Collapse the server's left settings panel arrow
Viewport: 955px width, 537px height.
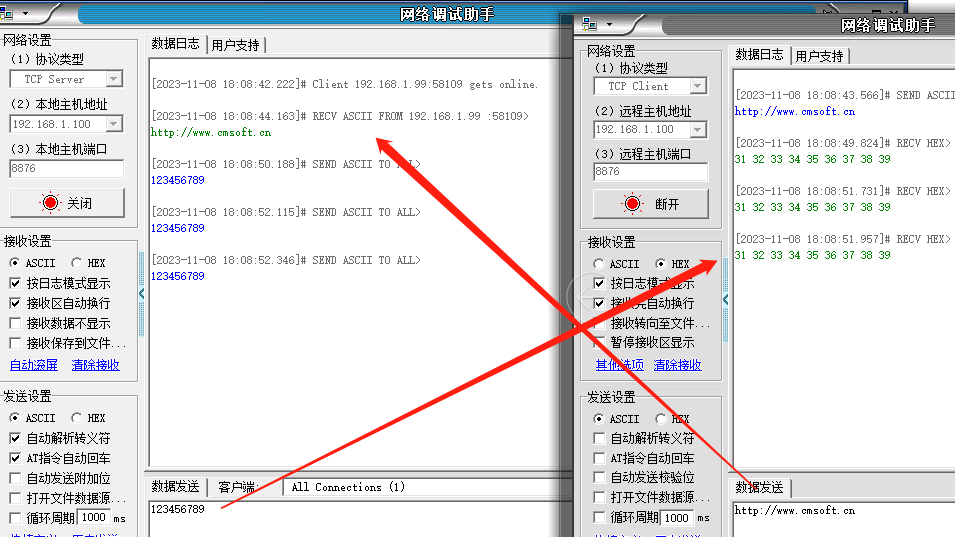coord(142,293)
